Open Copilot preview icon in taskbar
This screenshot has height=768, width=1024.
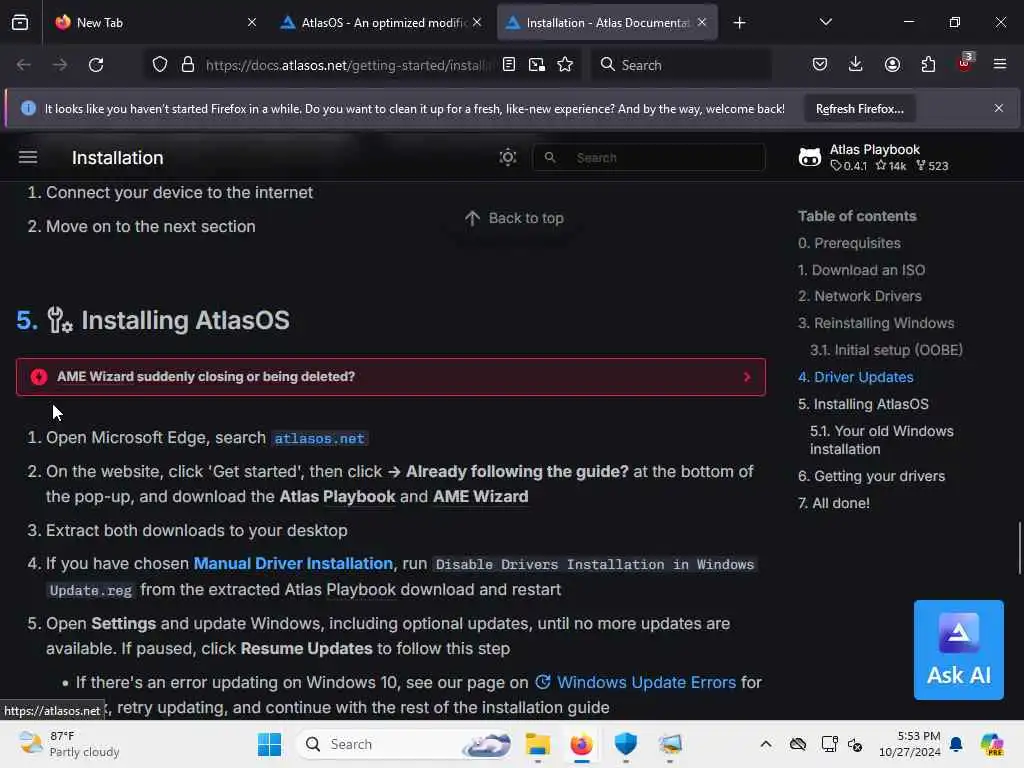[x=991, y=744]
